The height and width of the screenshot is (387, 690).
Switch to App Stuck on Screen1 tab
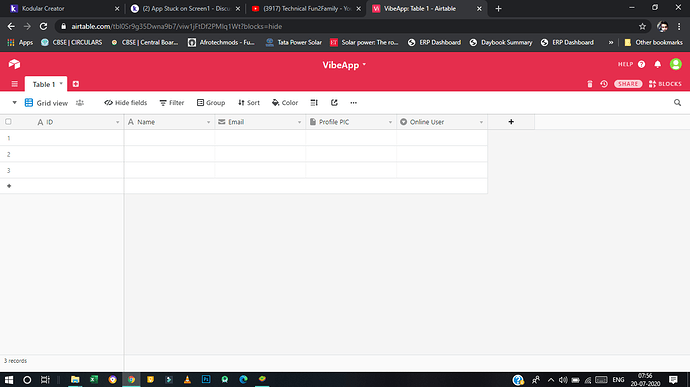click(x=185, y=8)
